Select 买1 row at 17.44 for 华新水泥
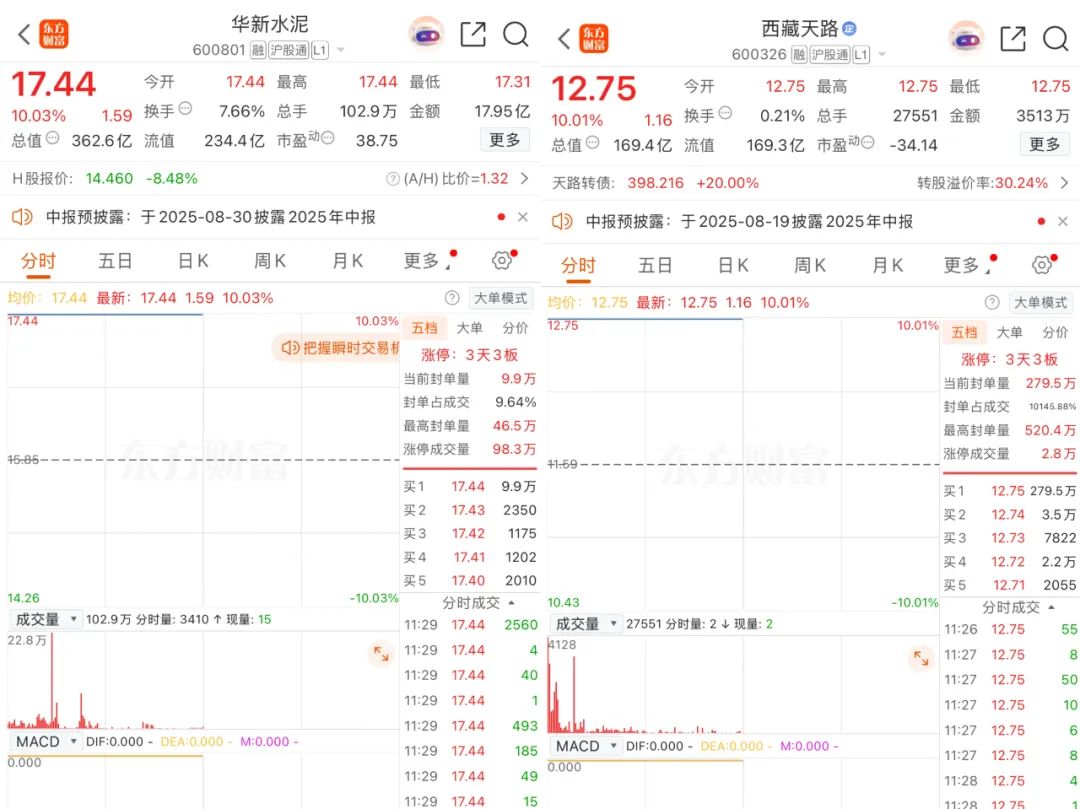Viewport: 1080px width, 809px height. 470,487
